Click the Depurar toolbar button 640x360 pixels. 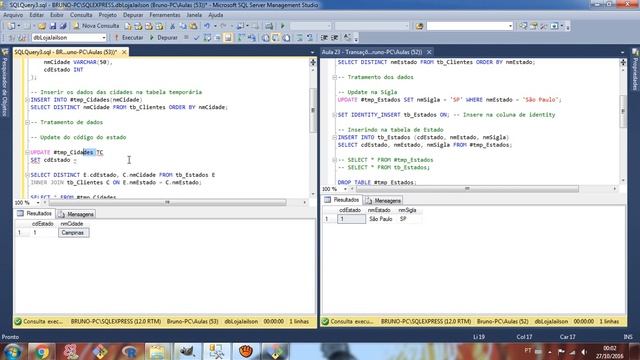point(163,38)
